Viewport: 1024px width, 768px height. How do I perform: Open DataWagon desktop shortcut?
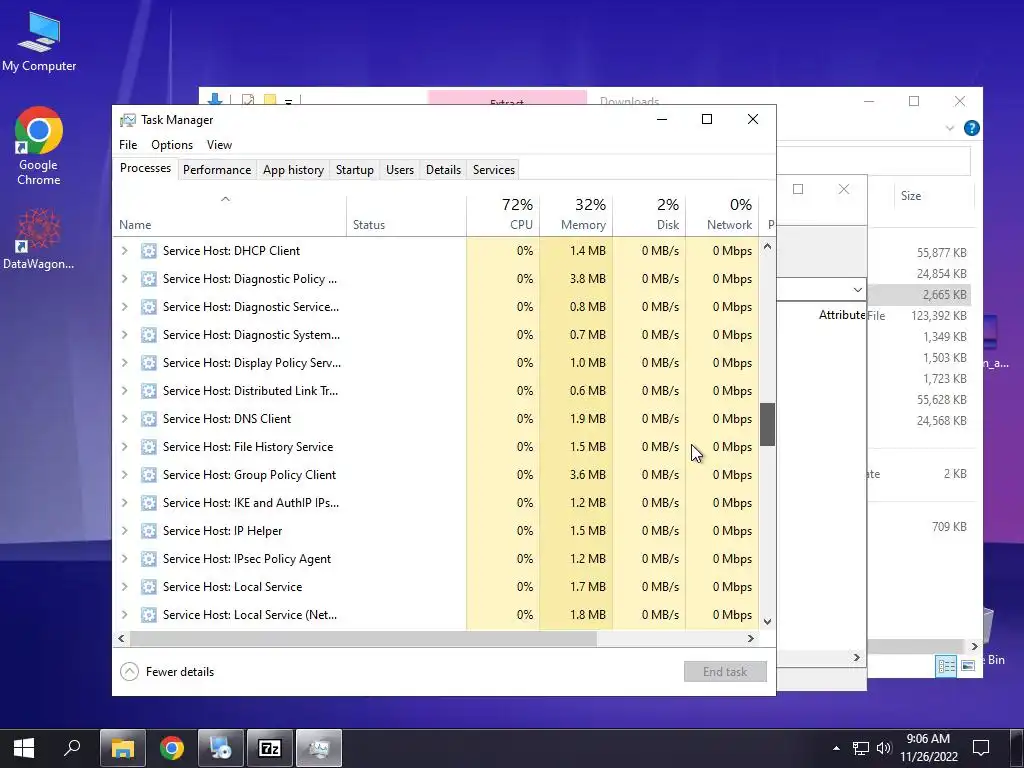39,238
